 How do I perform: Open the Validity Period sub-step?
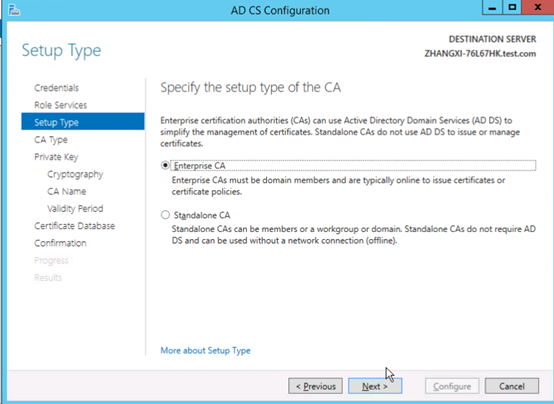coord(75,209)
